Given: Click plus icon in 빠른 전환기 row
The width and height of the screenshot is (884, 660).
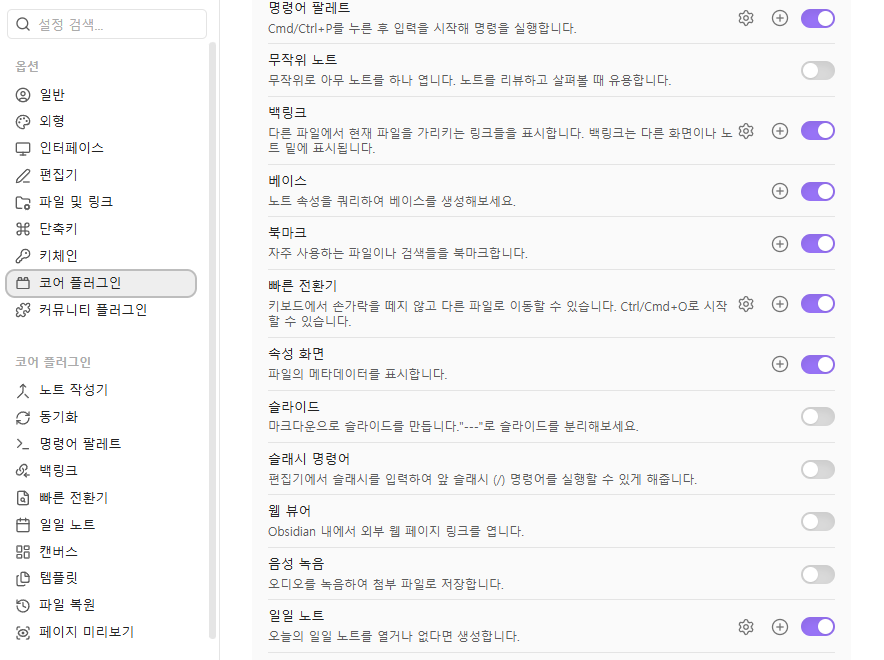Looking at the screenshot, I should click(780, 304).
